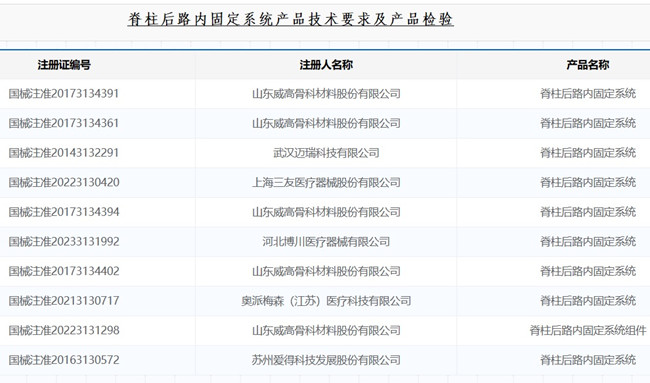
Task: Click the 注册人名称 column header
Action: click(326, 65)
